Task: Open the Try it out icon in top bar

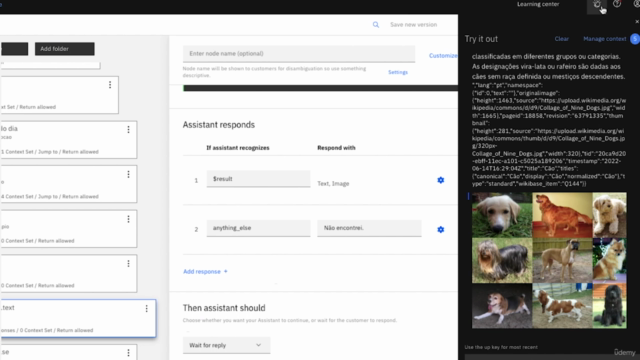Action: click(x=597, y=5)
